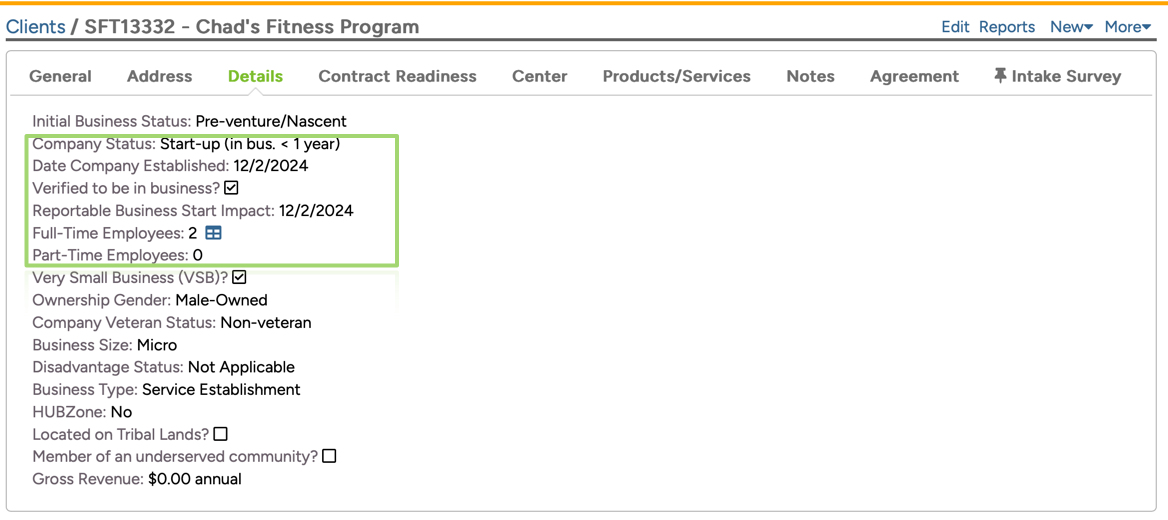
Task: Check the Located on Tribal Lands box
Action: coord(221,434)
